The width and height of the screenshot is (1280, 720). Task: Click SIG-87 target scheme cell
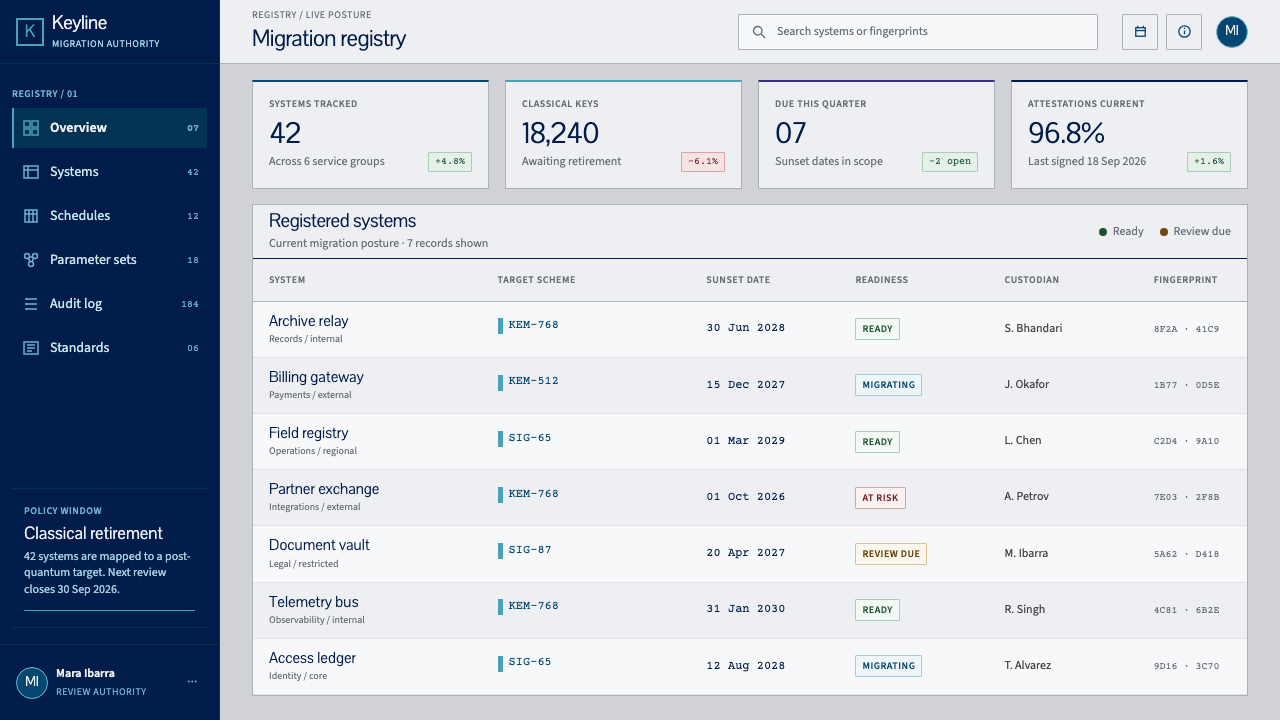click(x=525, y=550)
